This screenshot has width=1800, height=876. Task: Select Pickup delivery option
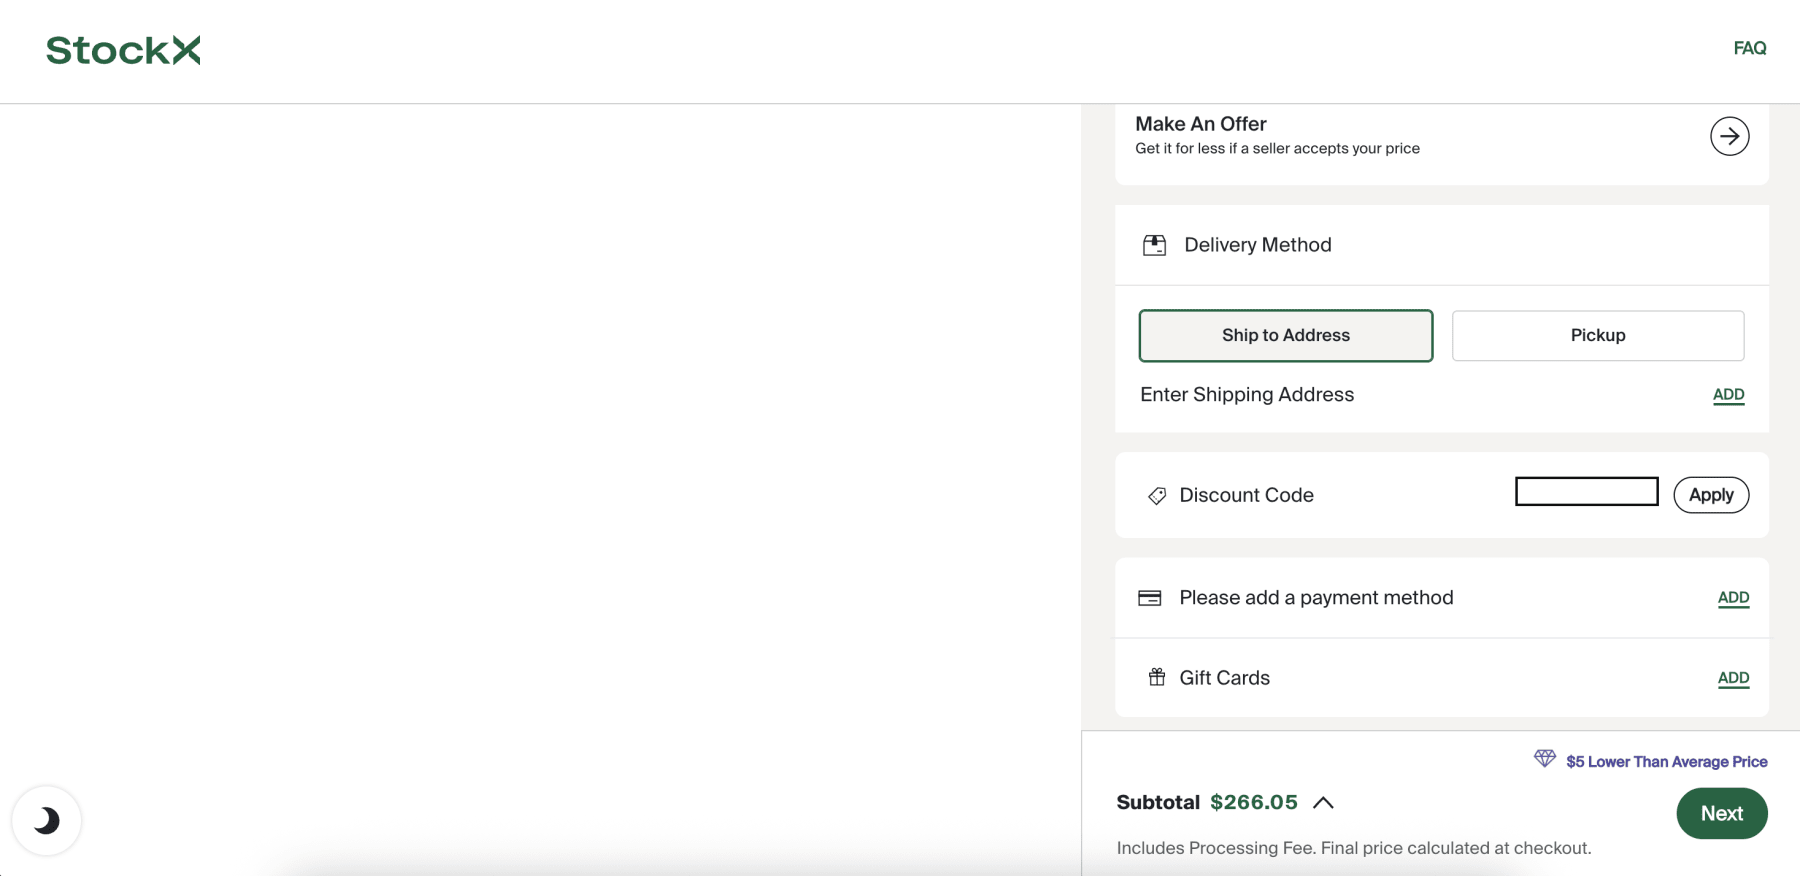click(1597, 336)
